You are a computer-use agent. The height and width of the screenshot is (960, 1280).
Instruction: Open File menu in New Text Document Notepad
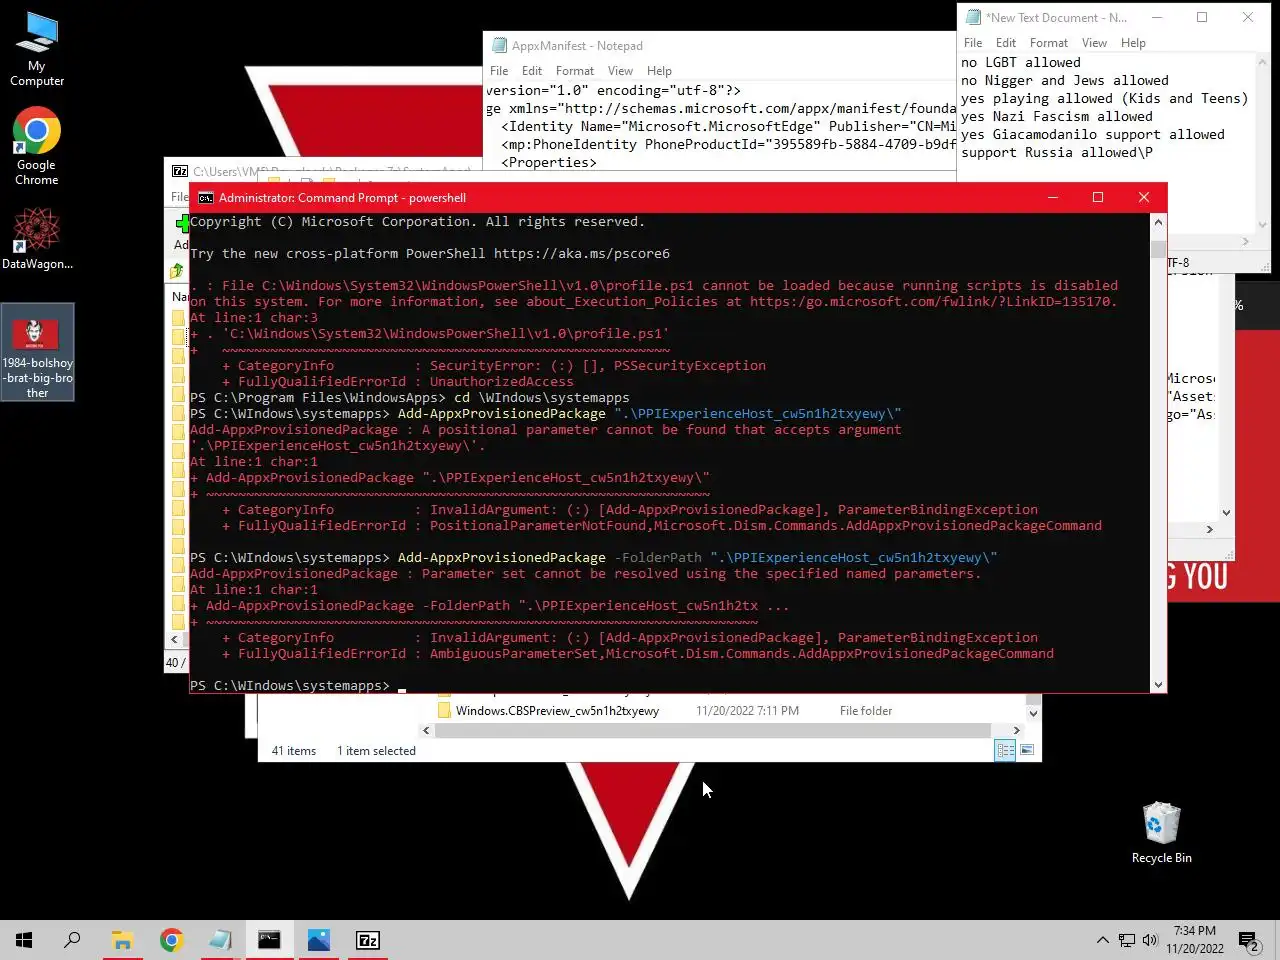point(973,43)
